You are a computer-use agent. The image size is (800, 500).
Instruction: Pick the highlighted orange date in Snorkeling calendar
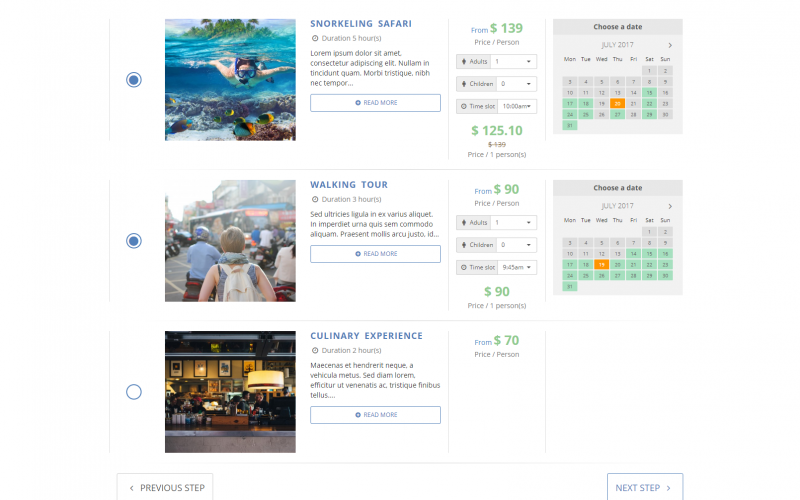(x=618, y=103)
